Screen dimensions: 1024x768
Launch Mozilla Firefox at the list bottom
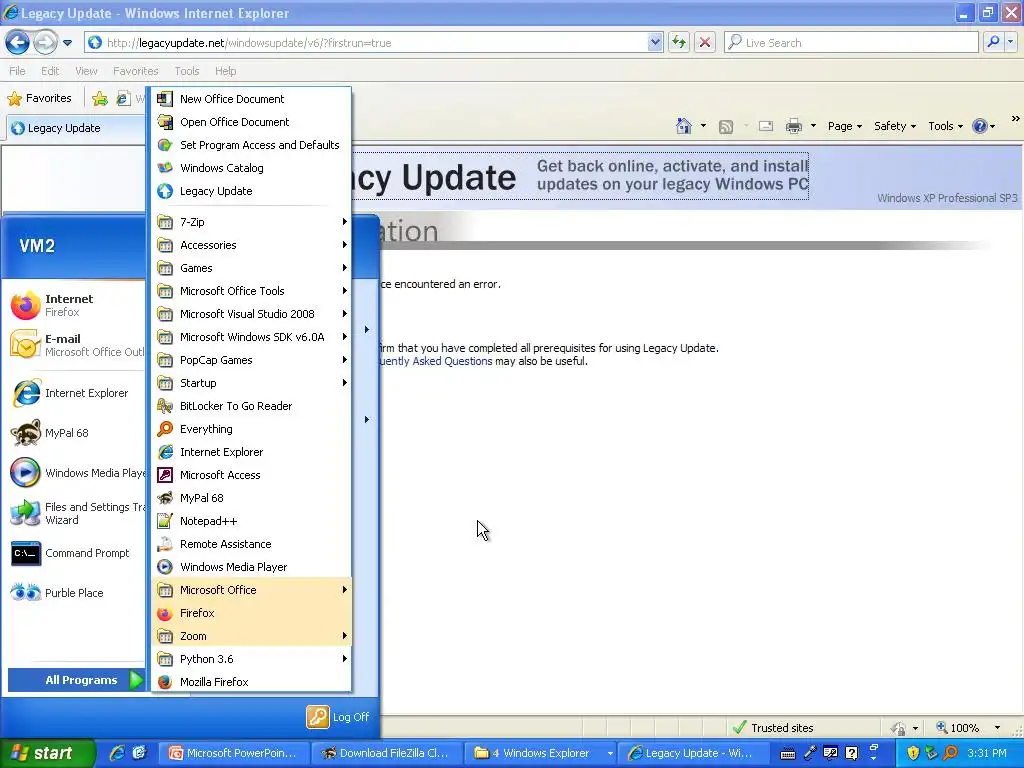tap(251, 682)
